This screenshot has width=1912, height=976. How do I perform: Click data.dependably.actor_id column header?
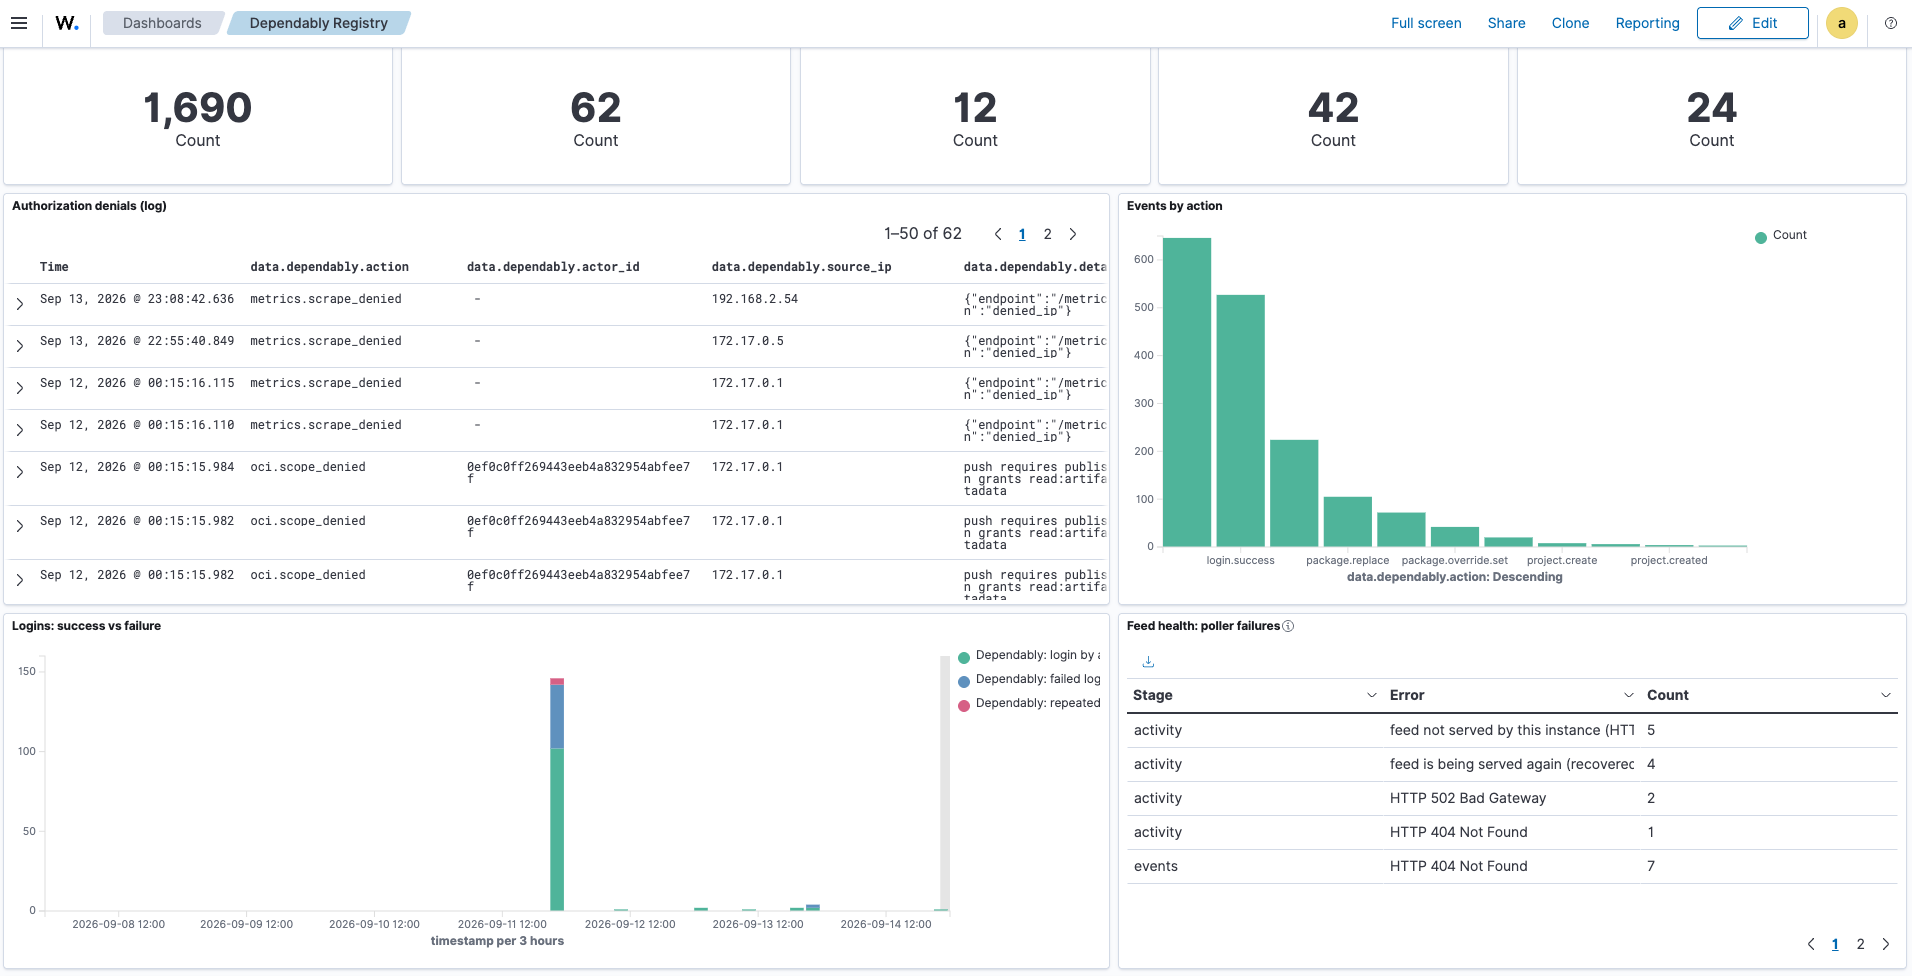(553, 267)
